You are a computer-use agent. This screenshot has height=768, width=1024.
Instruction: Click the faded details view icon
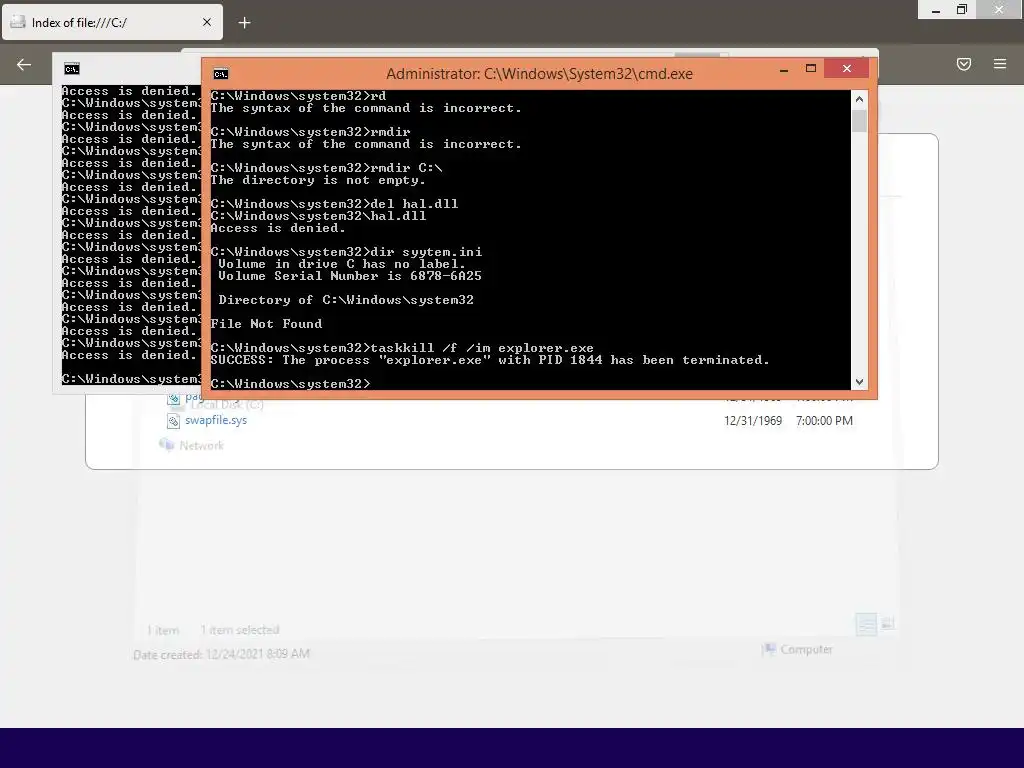point(866,624)
